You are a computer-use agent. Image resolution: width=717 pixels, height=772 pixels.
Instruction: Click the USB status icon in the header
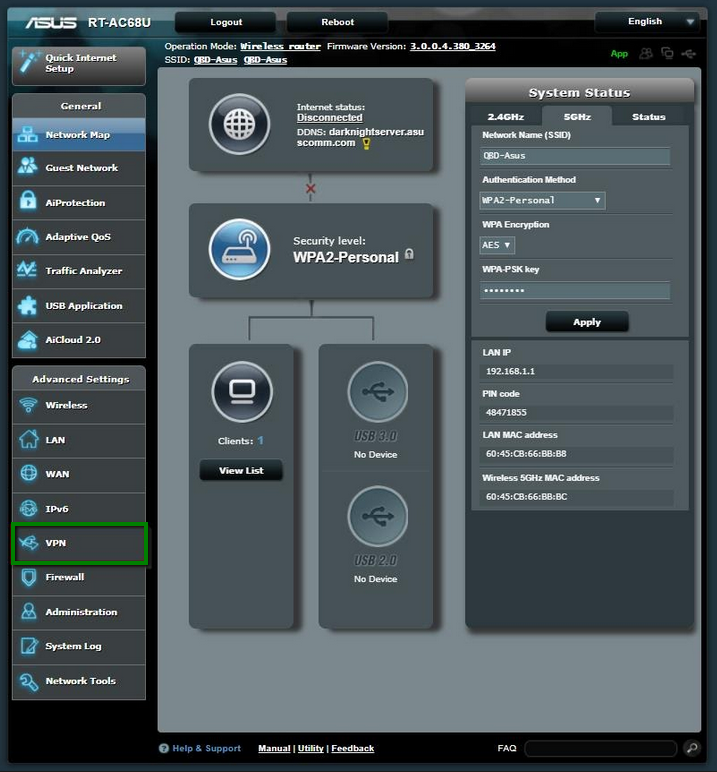click(x=688, y=53)
